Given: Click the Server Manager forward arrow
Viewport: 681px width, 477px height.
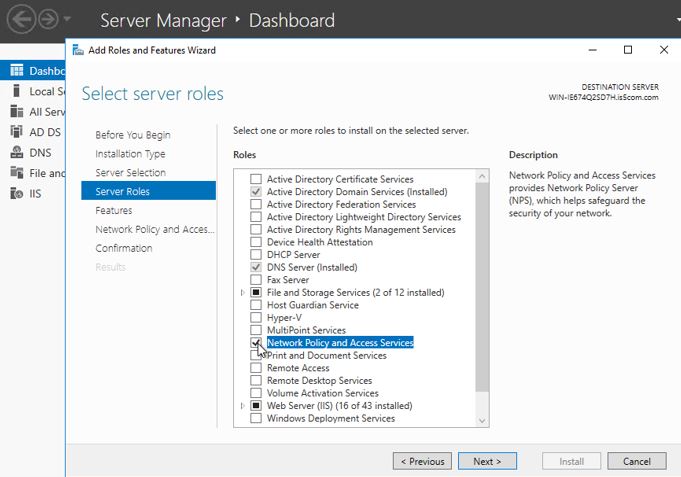Looking at the screenshot, I should pos(48,20).
